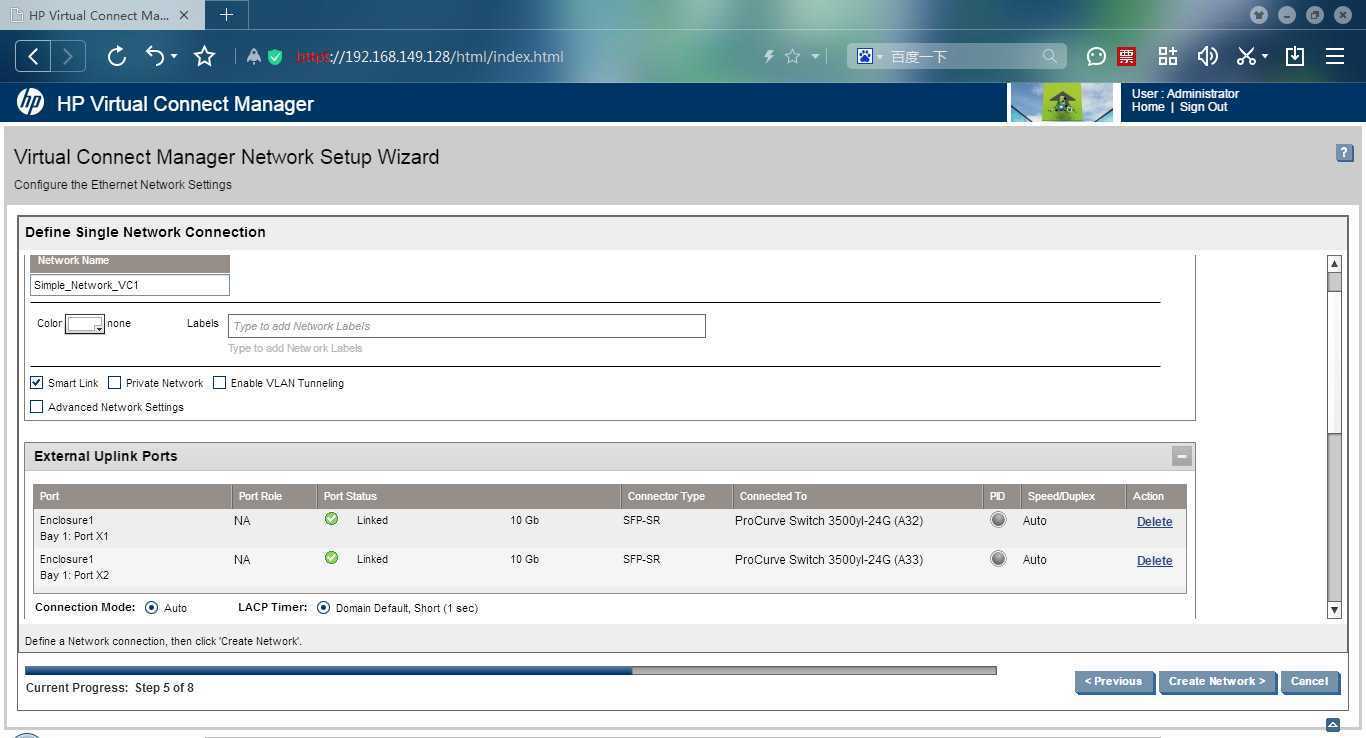Click the network Labels input field
This screenshot has width=1366, height=738.
pos(467,326)
